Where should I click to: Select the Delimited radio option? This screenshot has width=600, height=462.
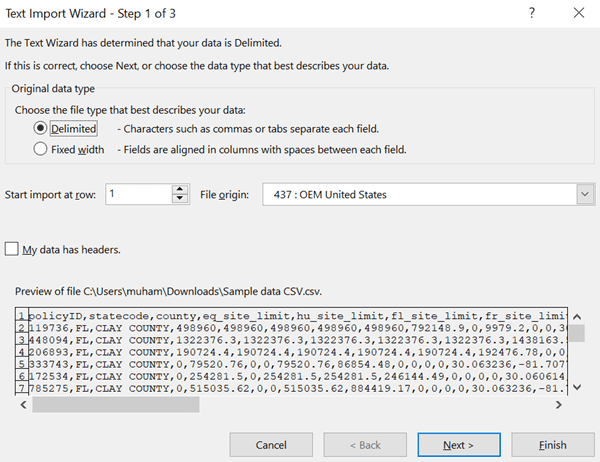tap(41, 129)
